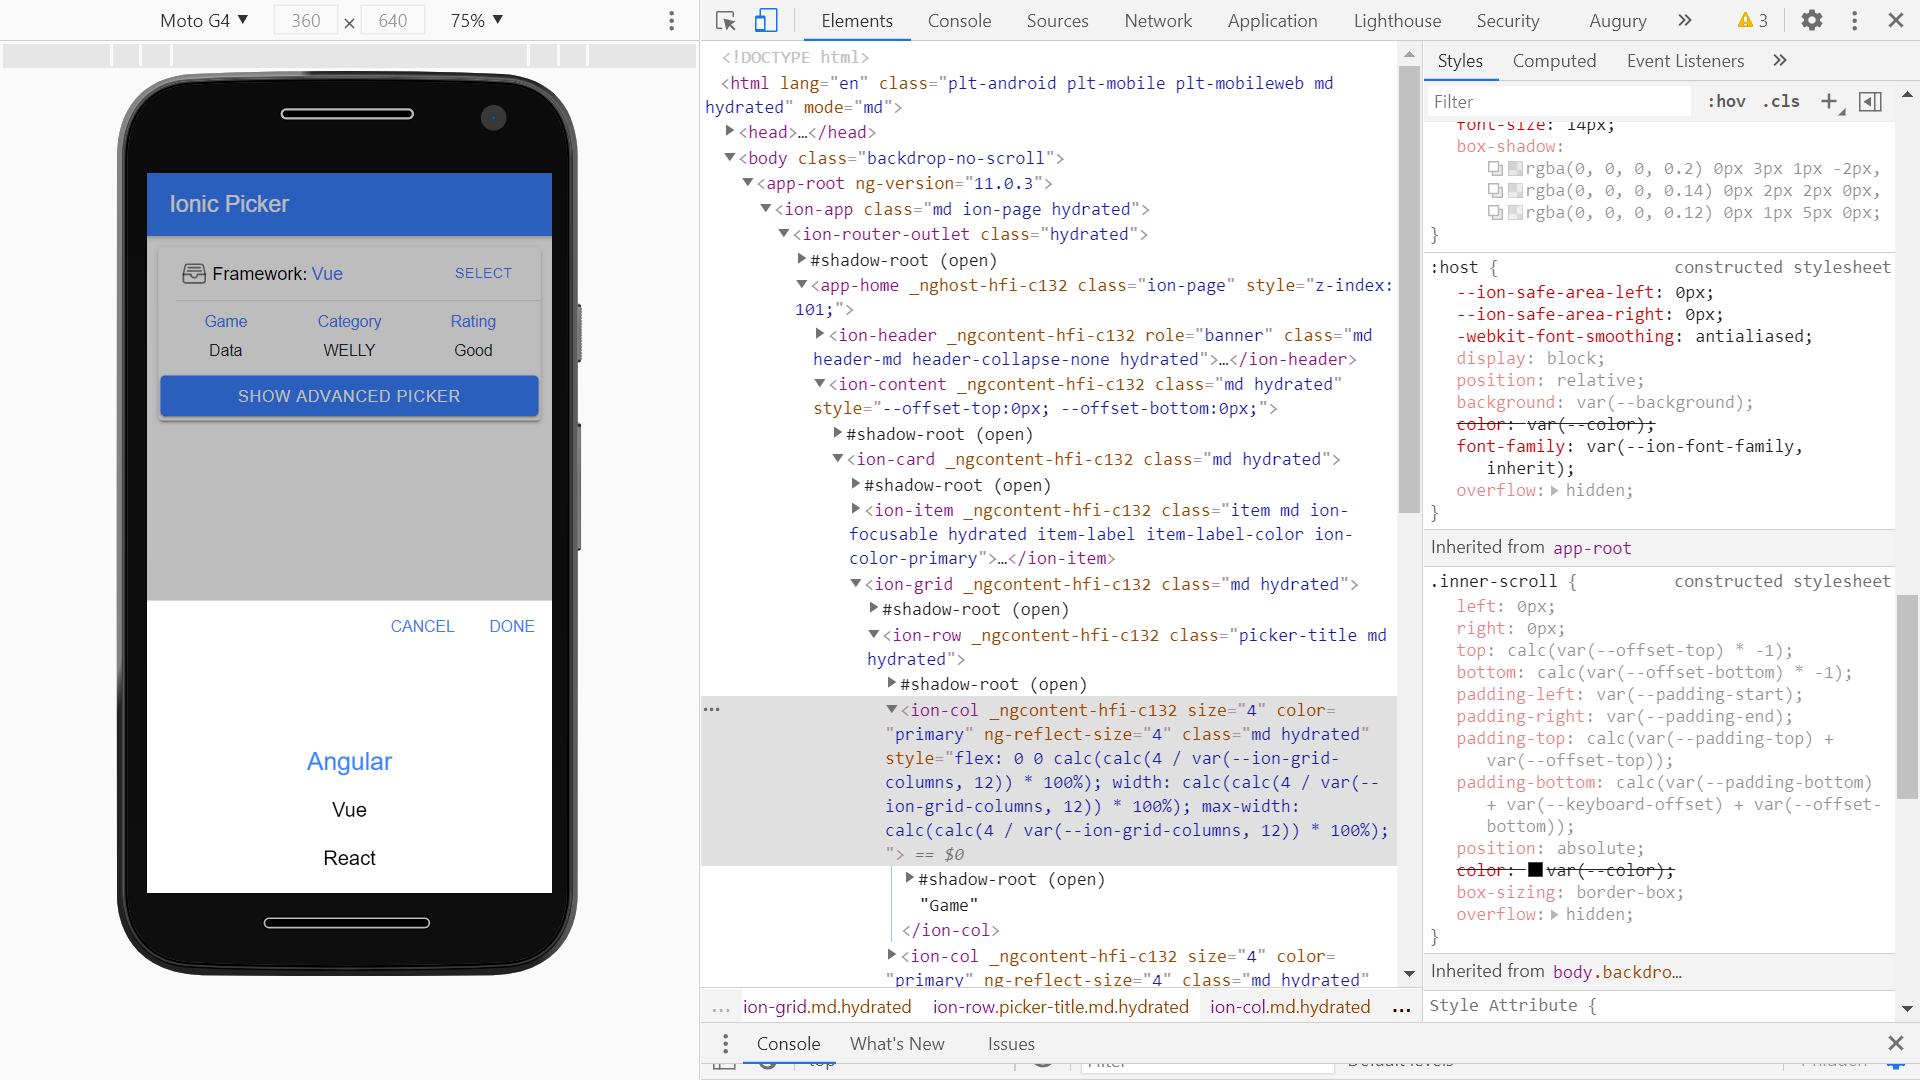
Task: Click the breadcrumb overflow dots on left
Action: [x=721, y=1008]
